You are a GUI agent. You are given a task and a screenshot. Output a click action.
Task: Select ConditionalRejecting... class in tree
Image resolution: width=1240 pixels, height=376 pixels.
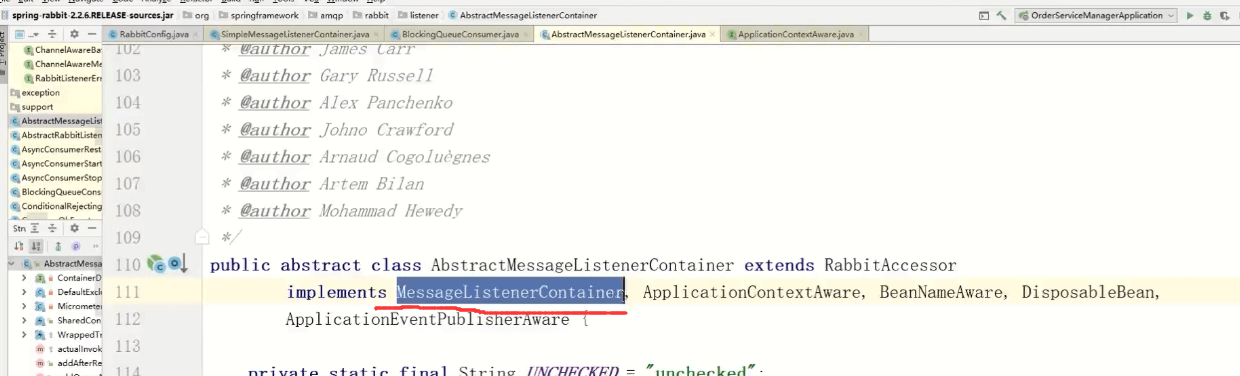[56, 206]
